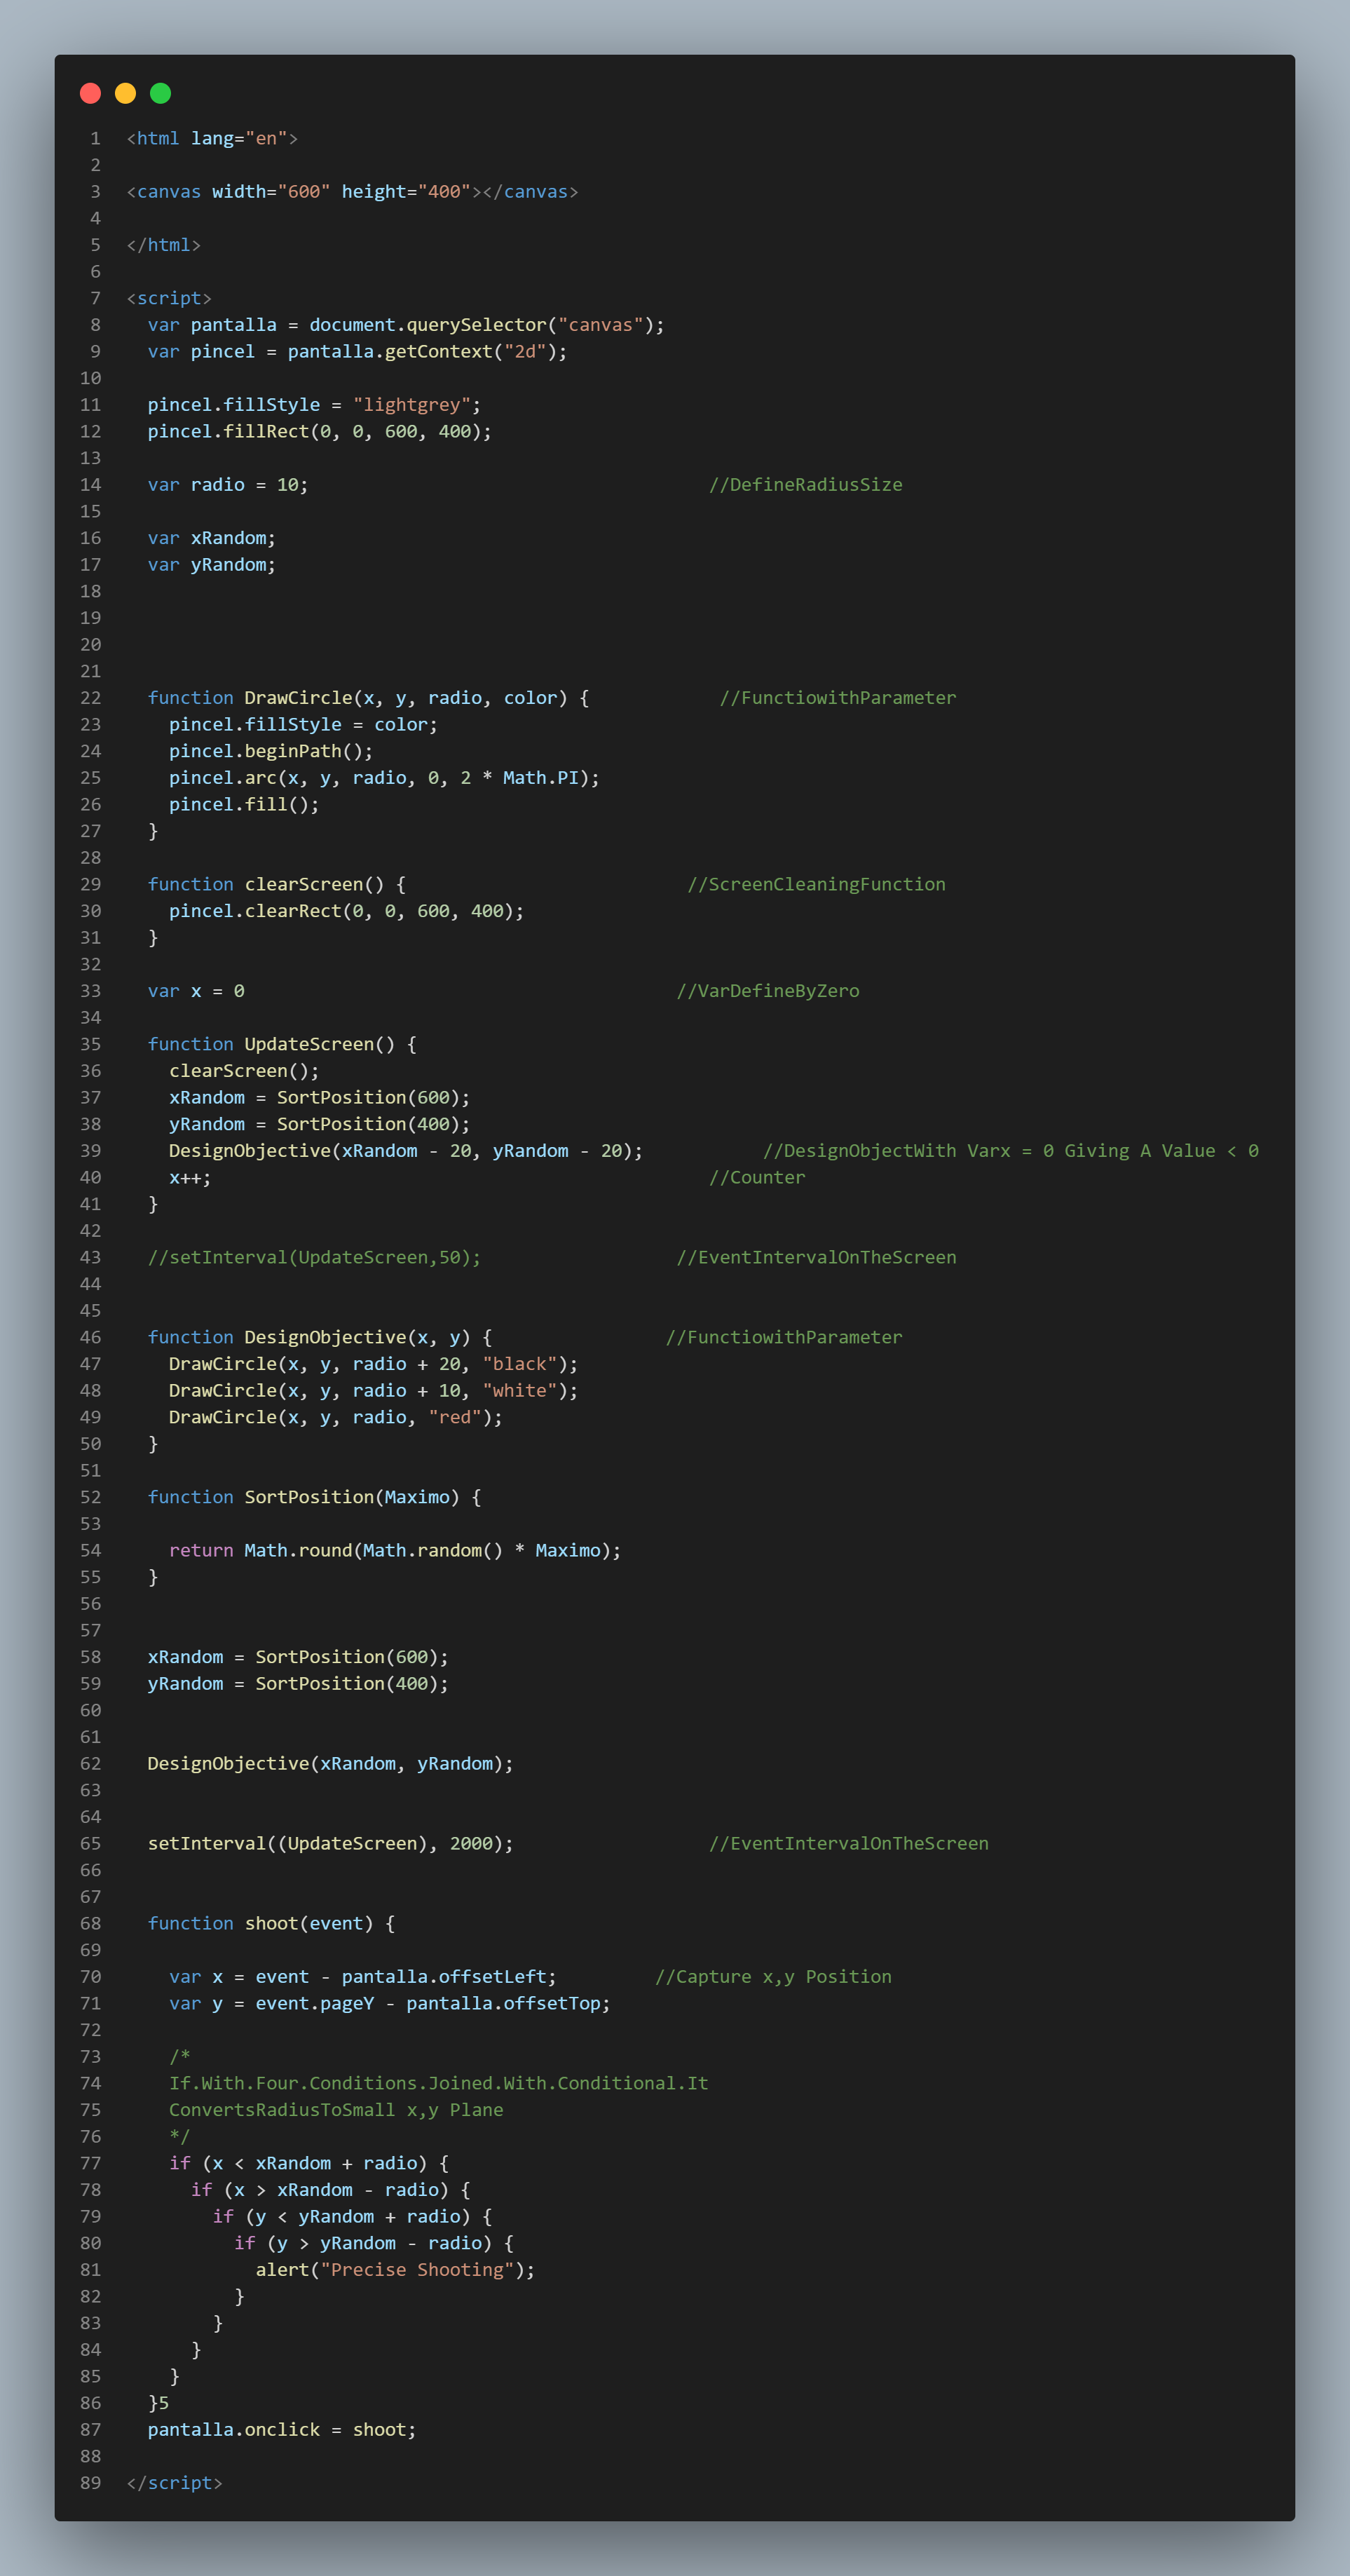This screenshot has height=2576, width=1350.
Task: Click DesignObjective(xRandom - 20, yRandom - 20)
Action: (x=406, y=1151)
